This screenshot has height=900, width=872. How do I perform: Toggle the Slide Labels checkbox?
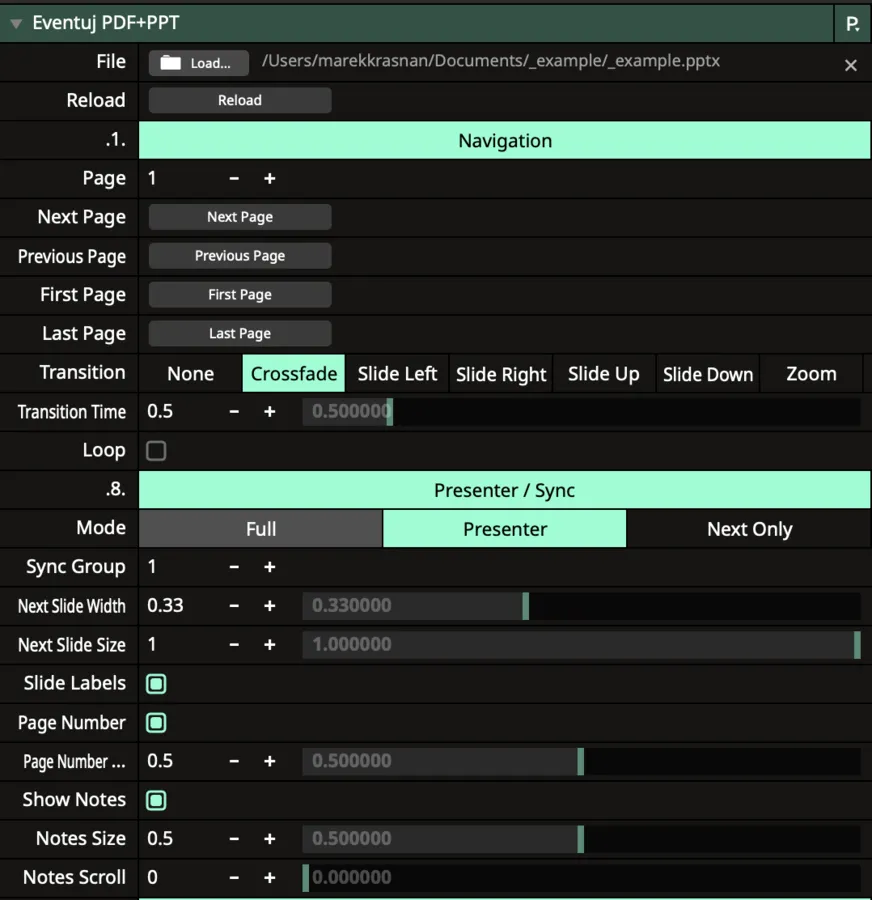[156, 684]
